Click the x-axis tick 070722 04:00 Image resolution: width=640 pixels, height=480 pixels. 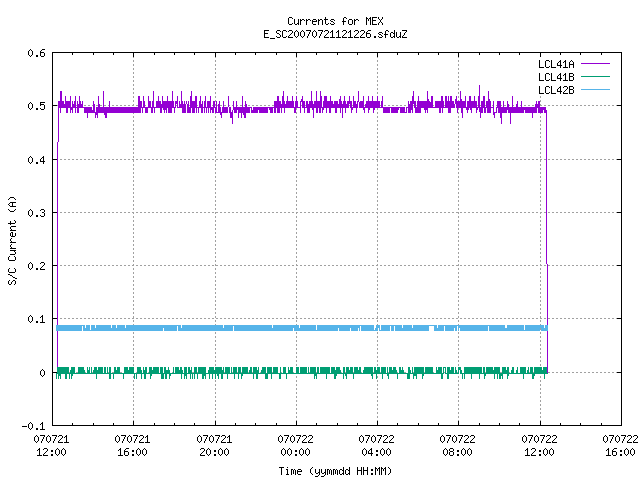coord(376,445)
